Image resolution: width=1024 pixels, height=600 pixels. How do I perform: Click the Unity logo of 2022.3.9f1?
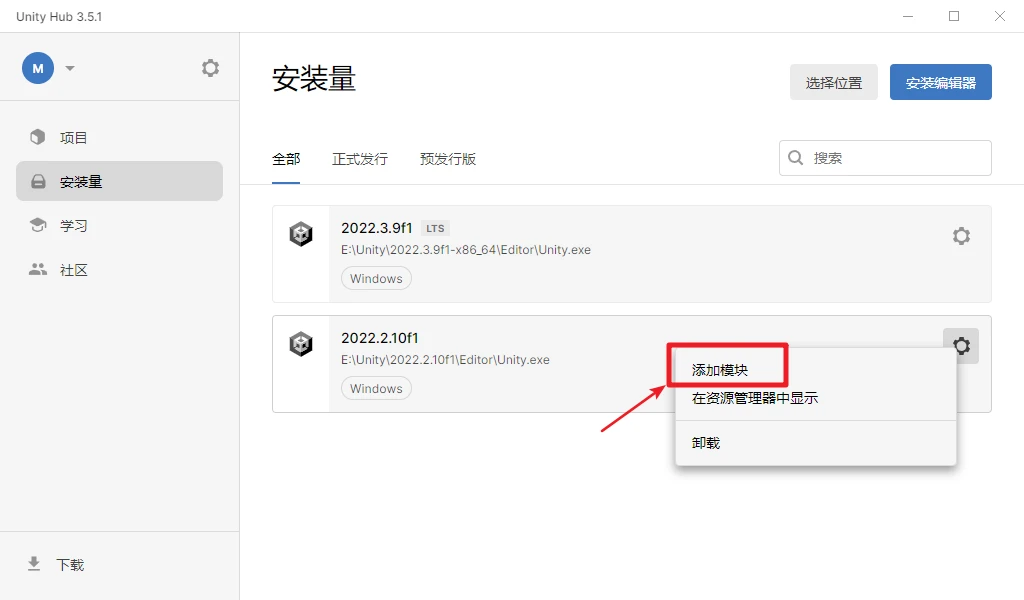[301, 234]
